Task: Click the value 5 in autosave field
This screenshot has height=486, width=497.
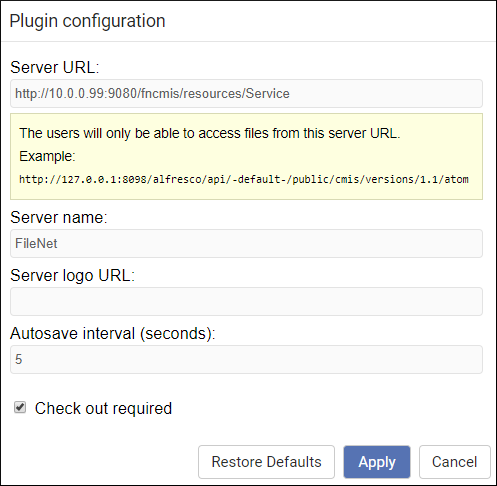Action: [x=19, y=359]
